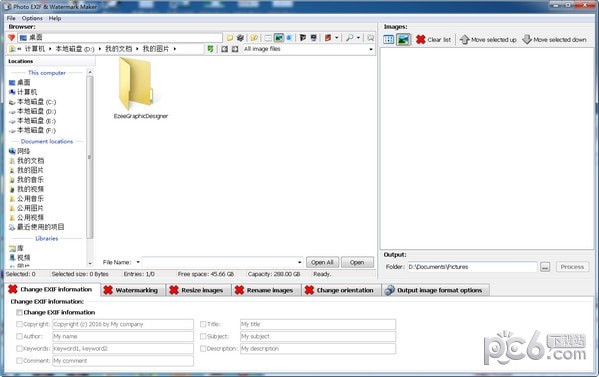Click the Move selected down arrow icon
Screen dimensions: 599x377
[527, 39]
